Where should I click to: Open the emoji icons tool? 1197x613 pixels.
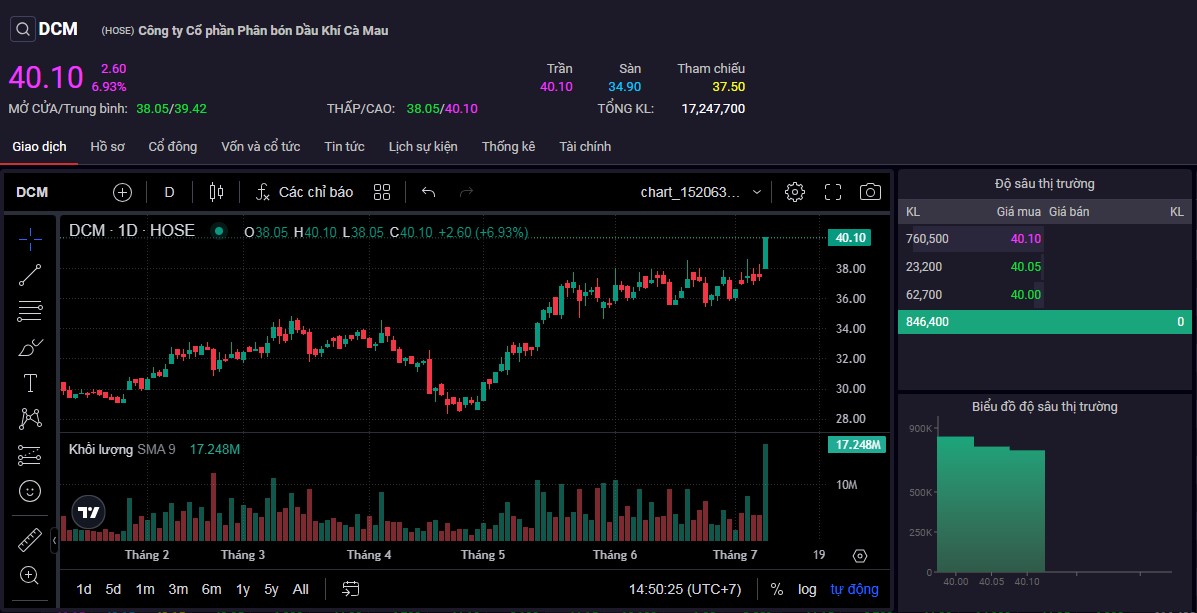pos(30,491)
